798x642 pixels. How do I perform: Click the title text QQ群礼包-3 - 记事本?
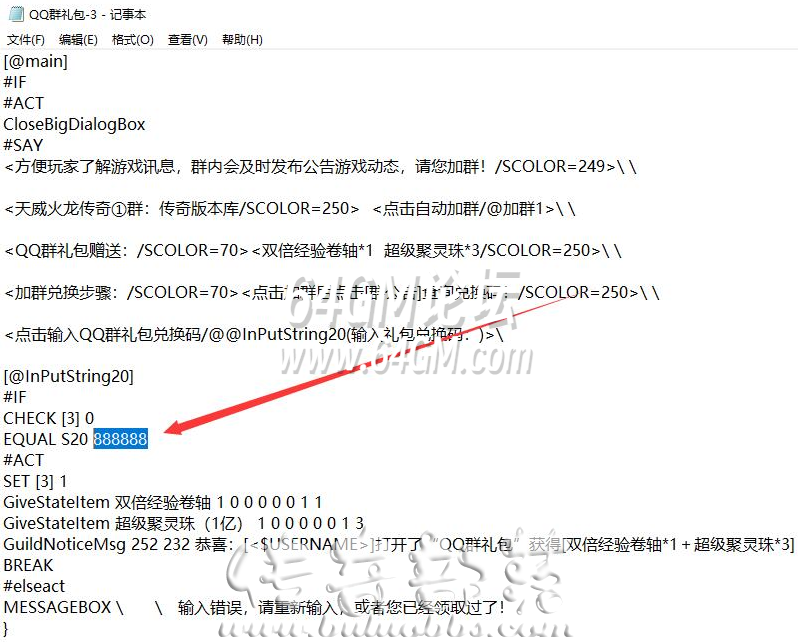pyautogui.click(x=88, y=14)
